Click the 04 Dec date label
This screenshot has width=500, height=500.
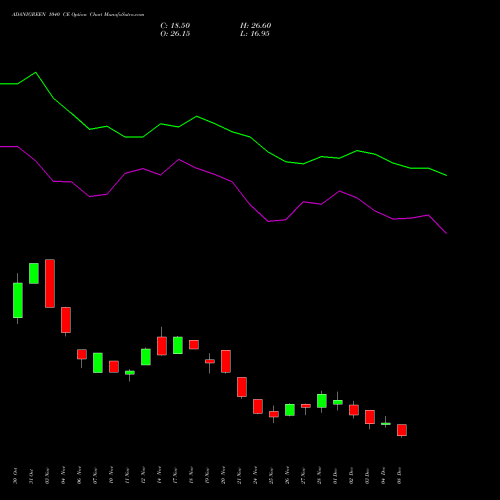coord(383,476)
